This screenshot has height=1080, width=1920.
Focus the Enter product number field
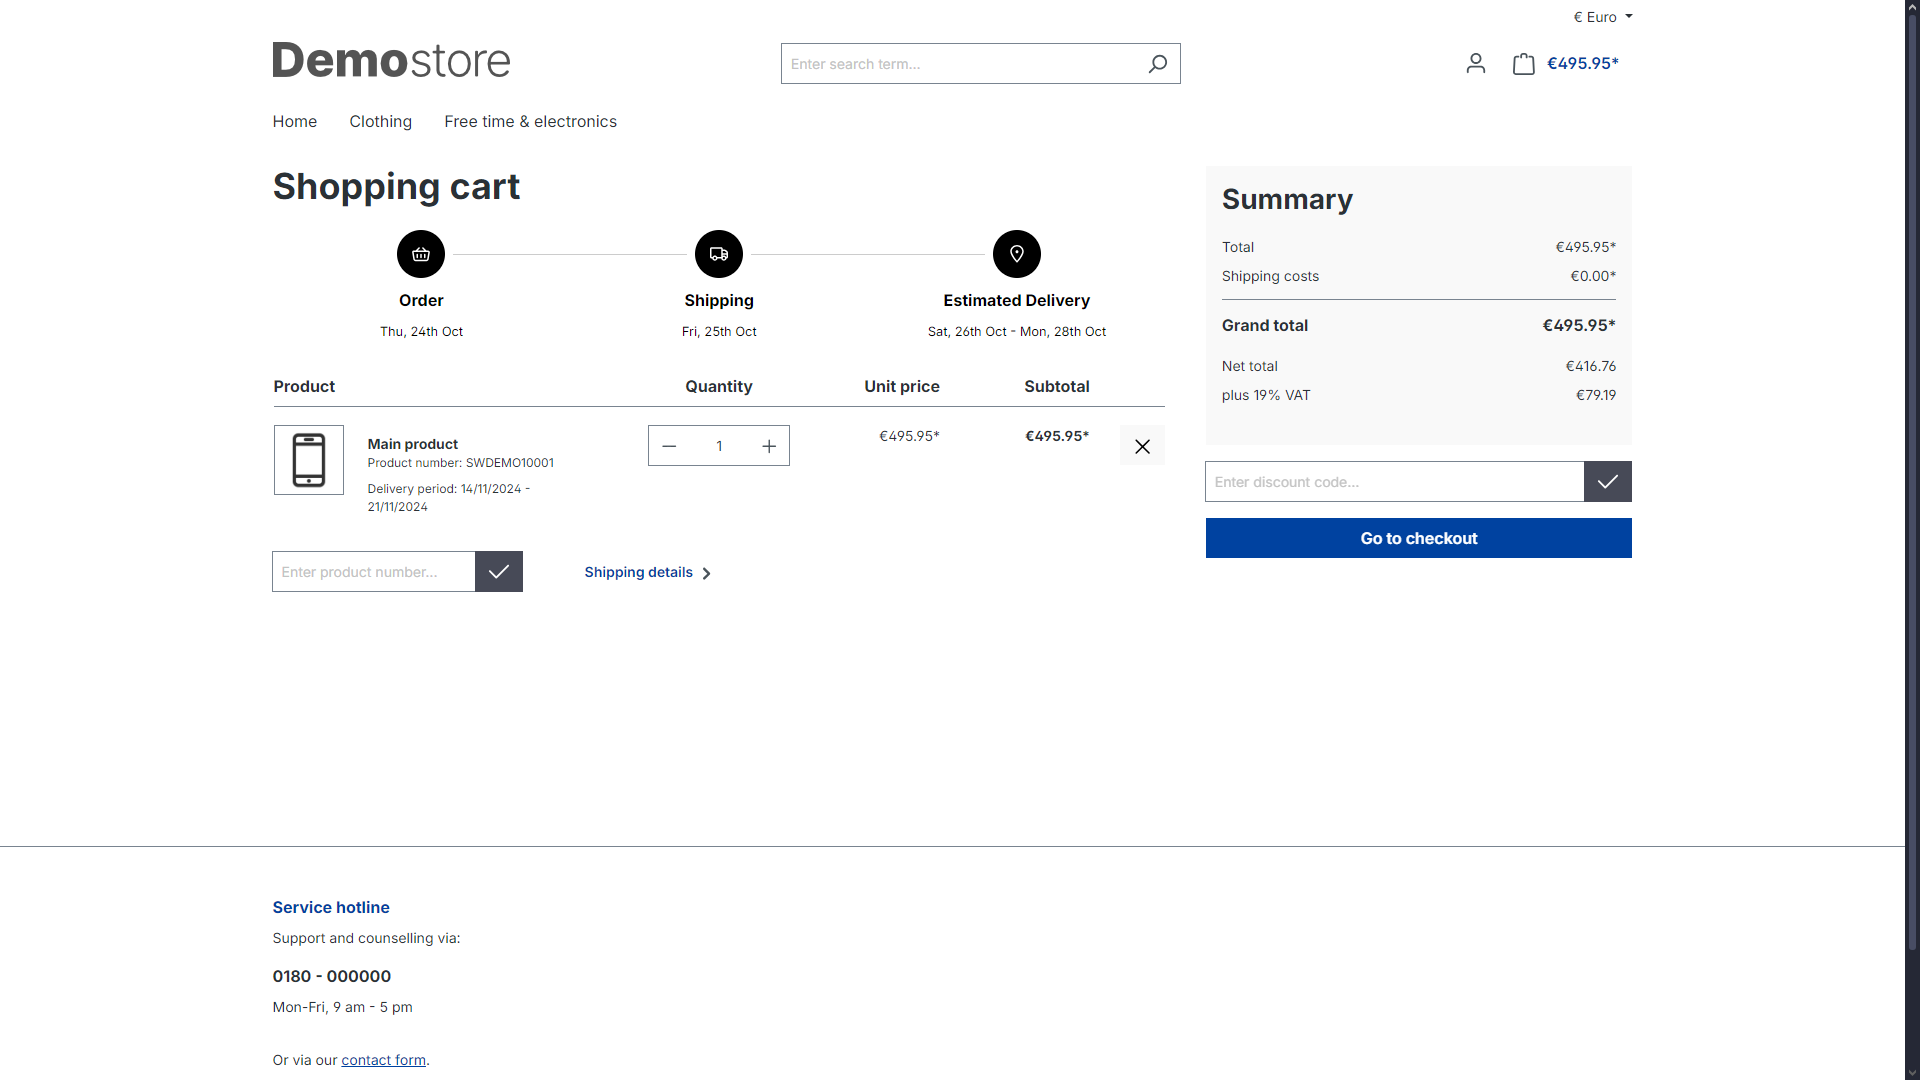374,572
